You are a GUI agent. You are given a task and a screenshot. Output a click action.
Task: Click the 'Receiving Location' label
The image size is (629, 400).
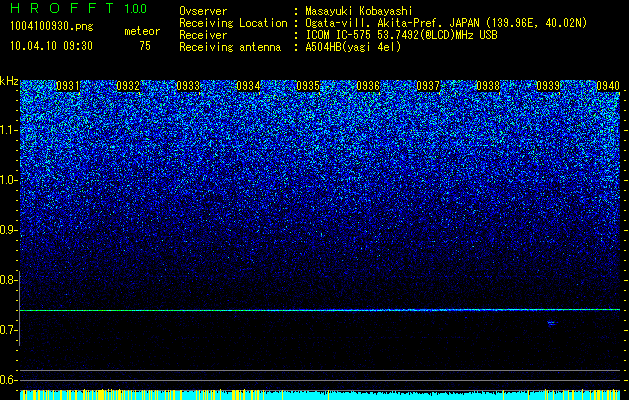point(233,23)
